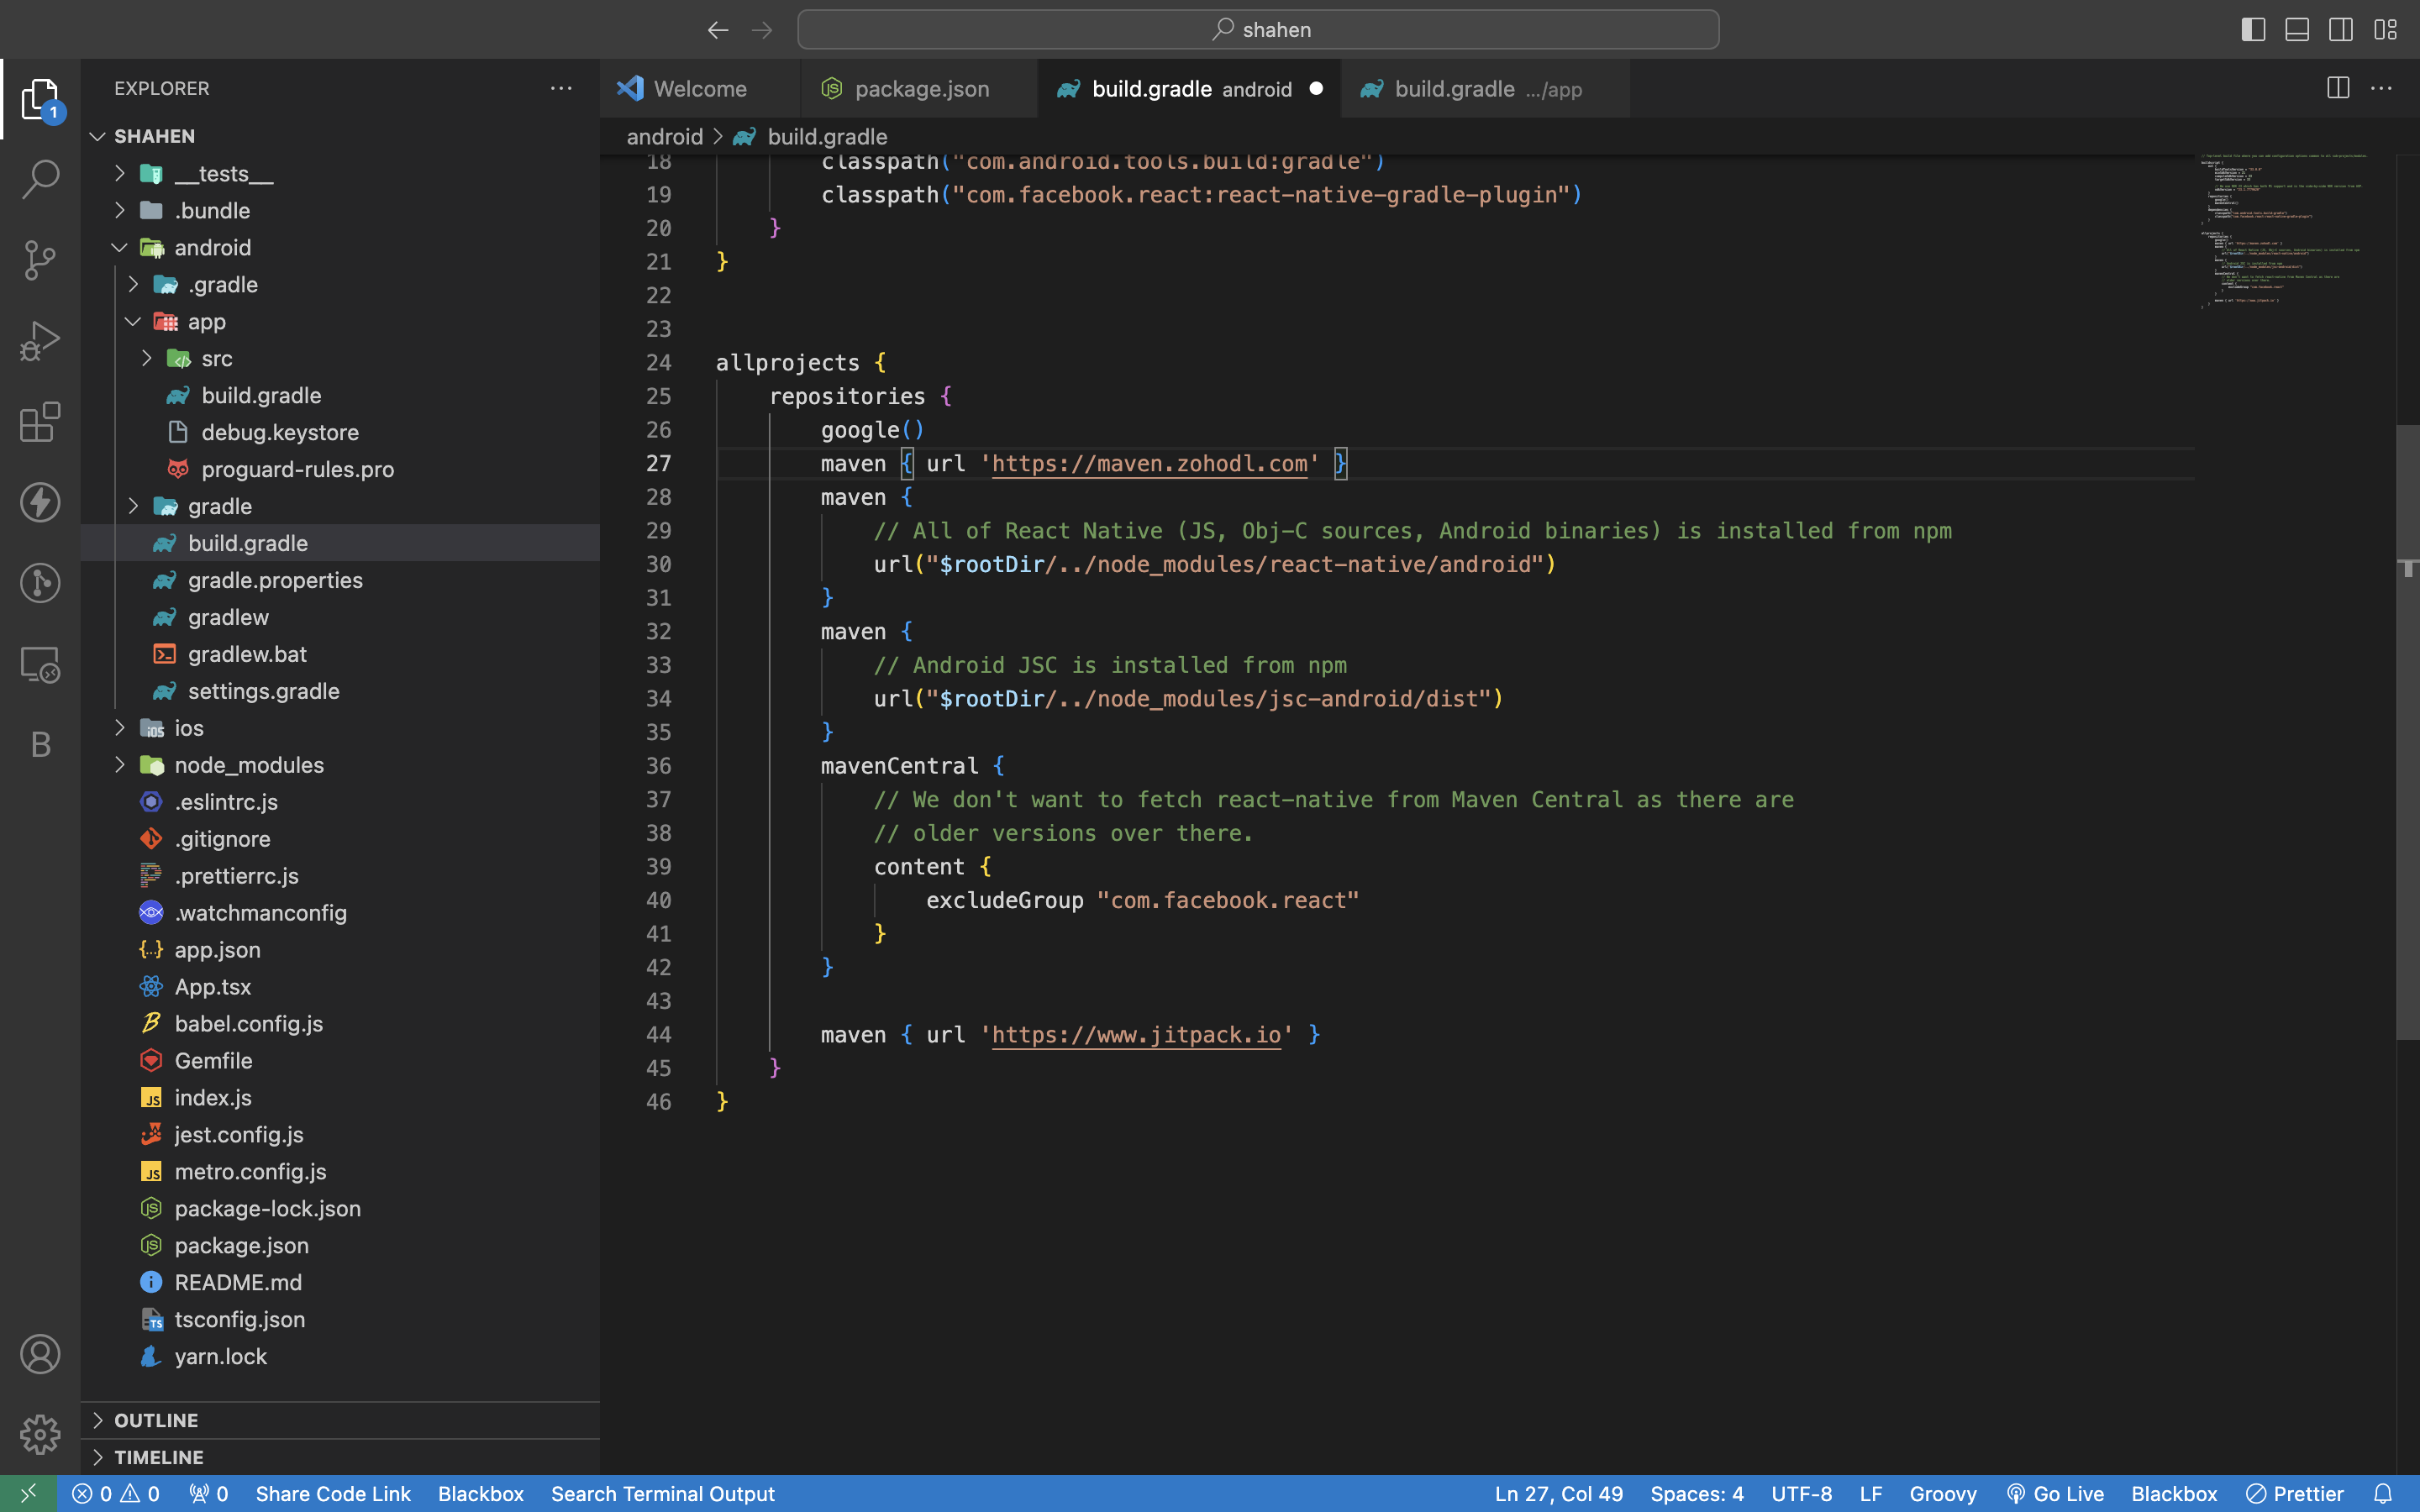The height and width of the screenshot is (1512, 2420).
Task: Expand the node_modules folder
Action: [x=248, y=765]
